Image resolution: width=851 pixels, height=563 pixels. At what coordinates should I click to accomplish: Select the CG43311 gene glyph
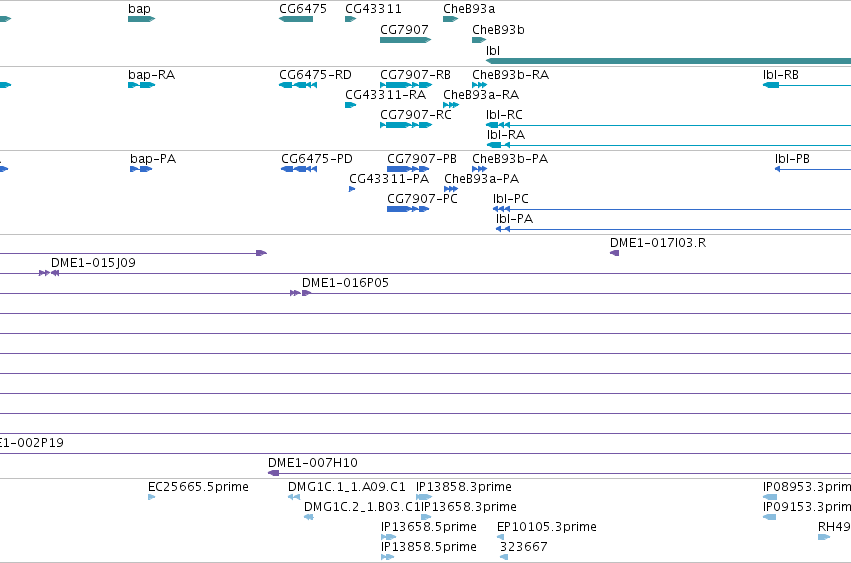click(351, 19)
